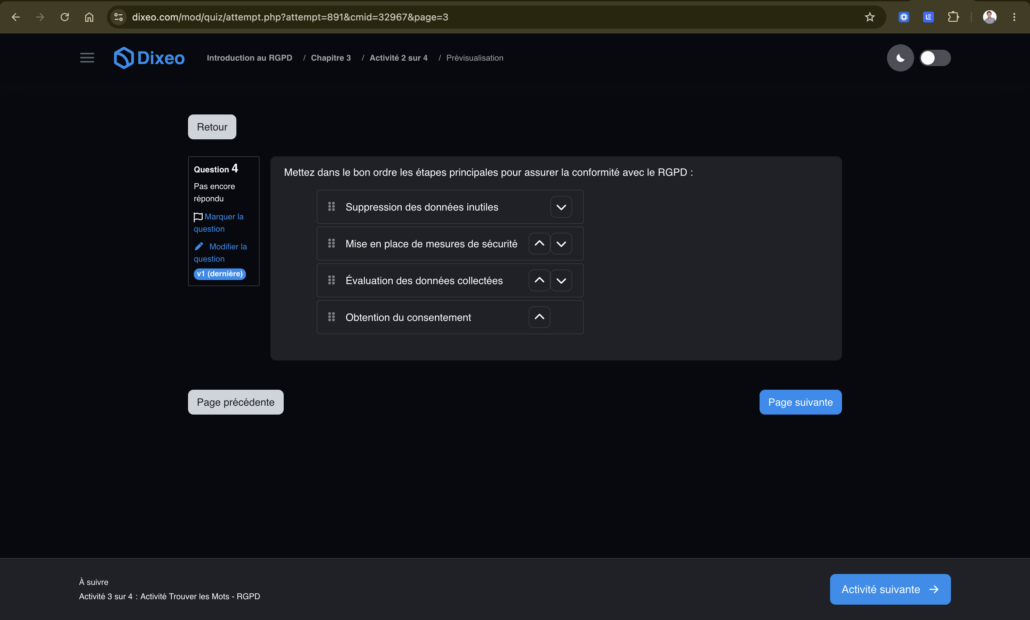Select 'Obtention du consentement' item text
The height and width of the screenshot is (620, 1030).
click(408, 317)
